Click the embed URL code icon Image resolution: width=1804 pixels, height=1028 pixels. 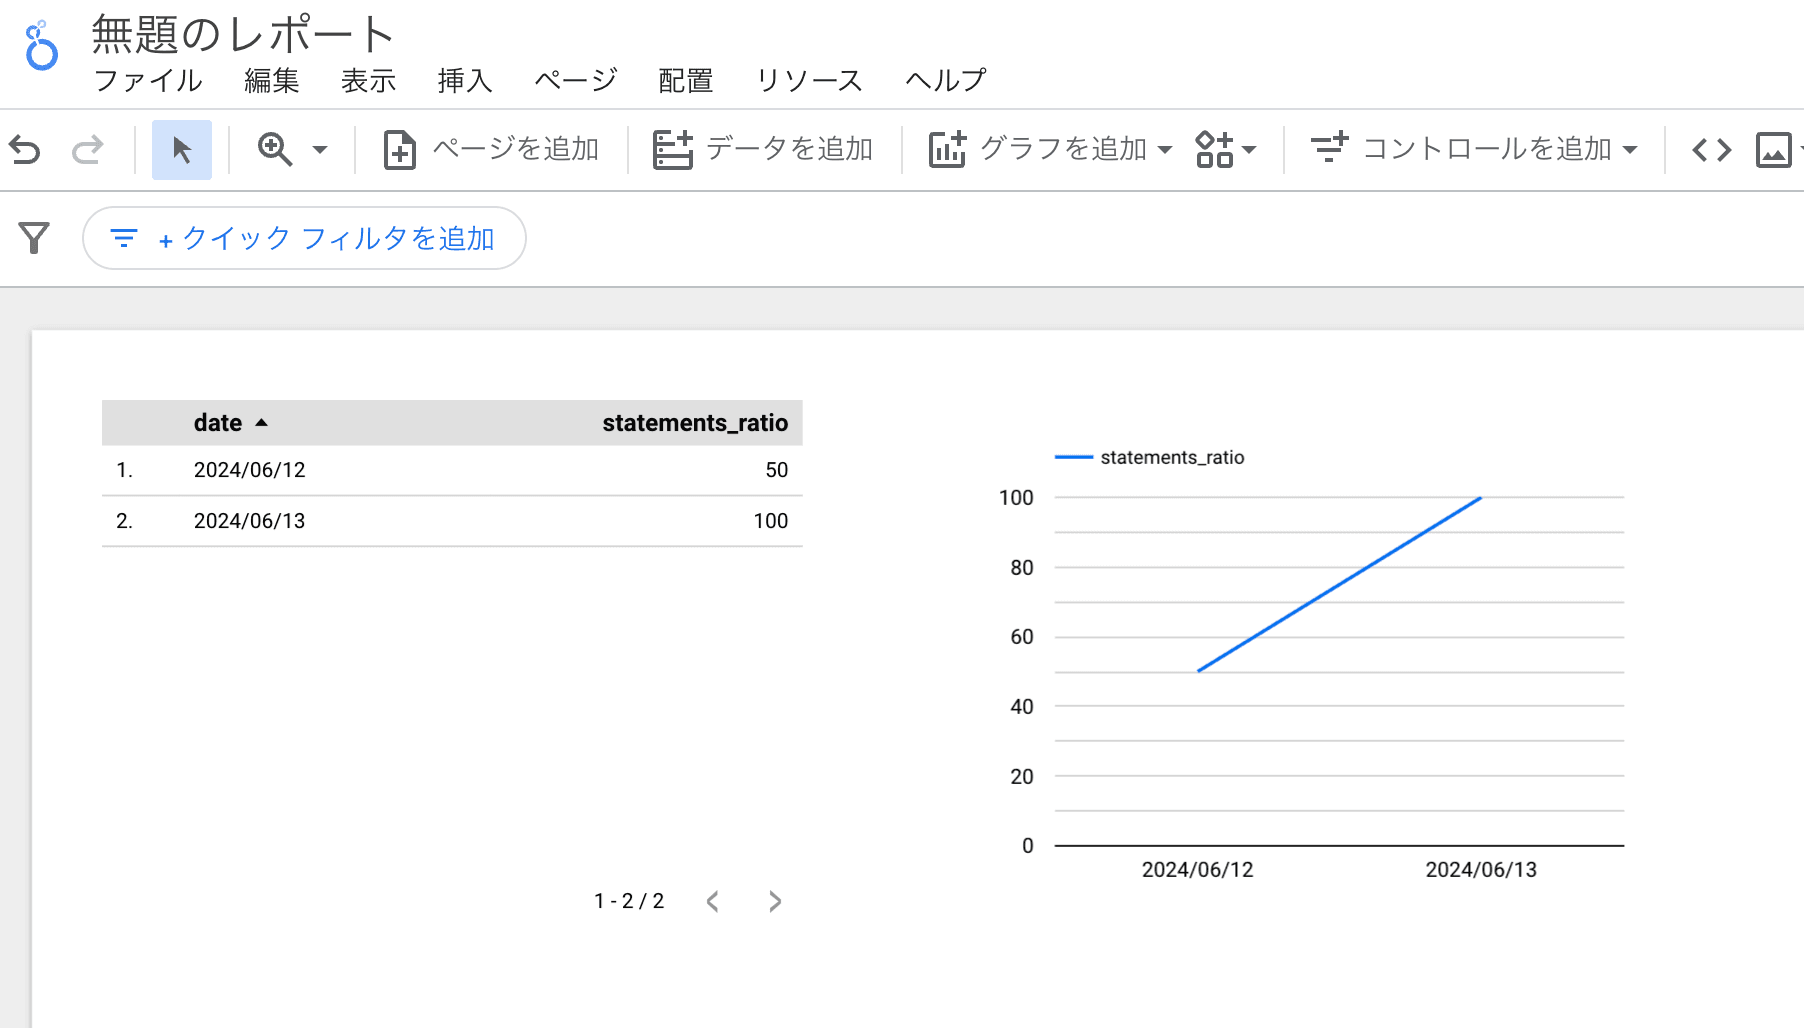point(1711,150)
